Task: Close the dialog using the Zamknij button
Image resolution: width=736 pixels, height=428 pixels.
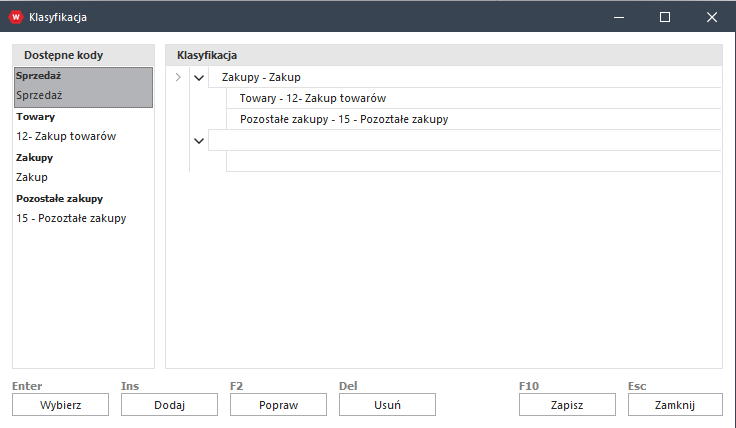Action: [675, 405]
